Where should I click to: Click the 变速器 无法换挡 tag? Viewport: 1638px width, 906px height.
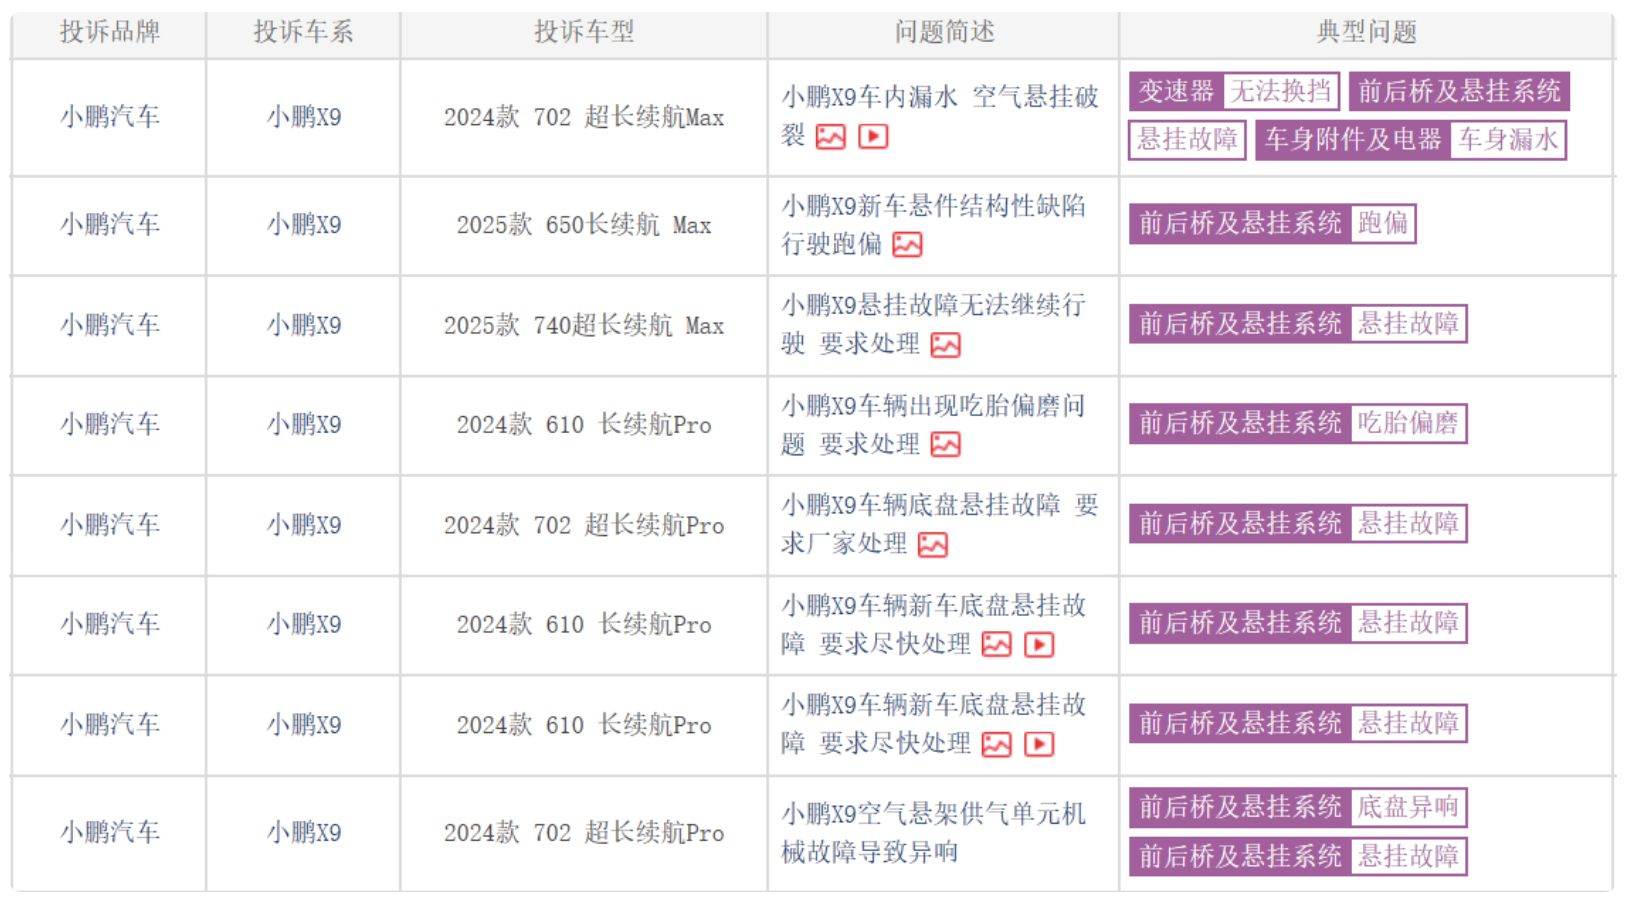1234,92
